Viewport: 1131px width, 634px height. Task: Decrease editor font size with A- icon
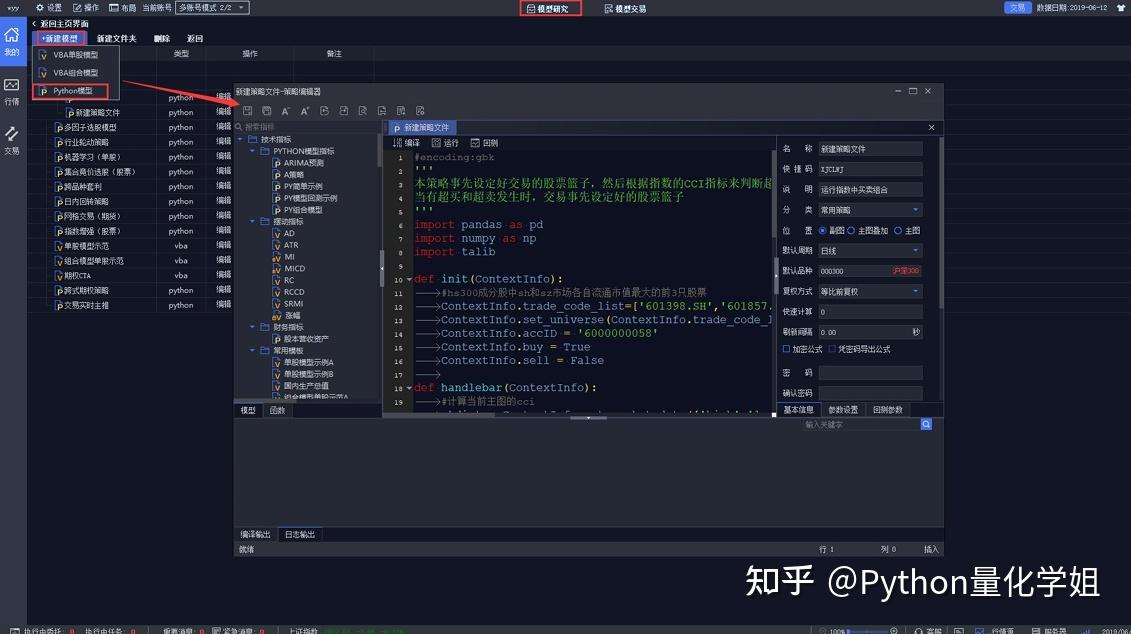pos(285,110)
